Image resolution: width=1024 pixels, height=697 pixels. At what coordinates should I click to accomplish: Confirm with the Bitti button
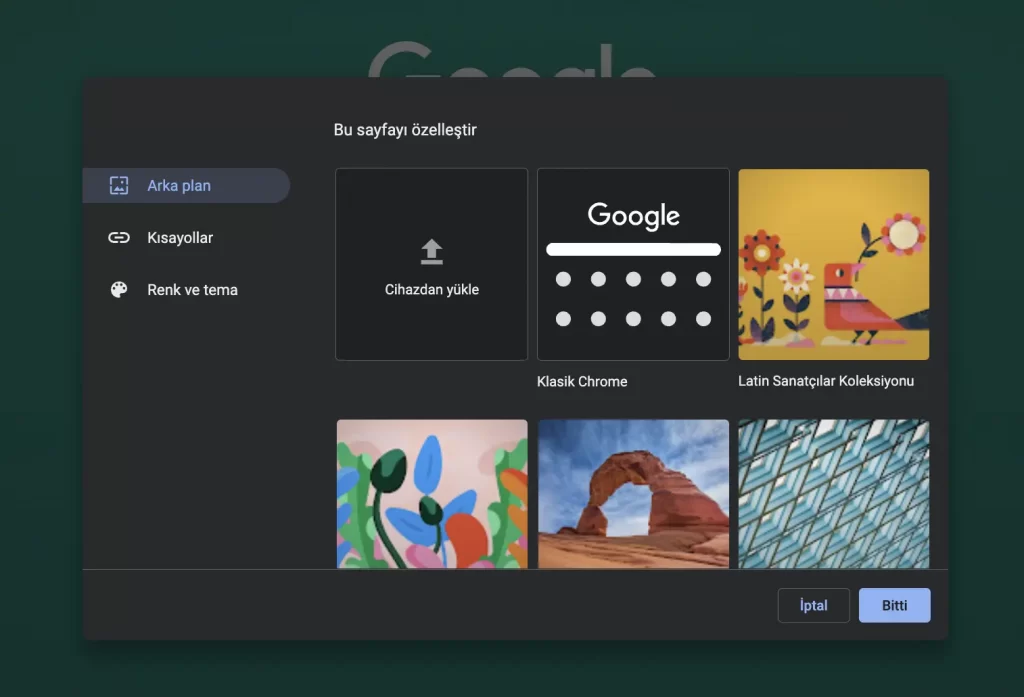894,606
